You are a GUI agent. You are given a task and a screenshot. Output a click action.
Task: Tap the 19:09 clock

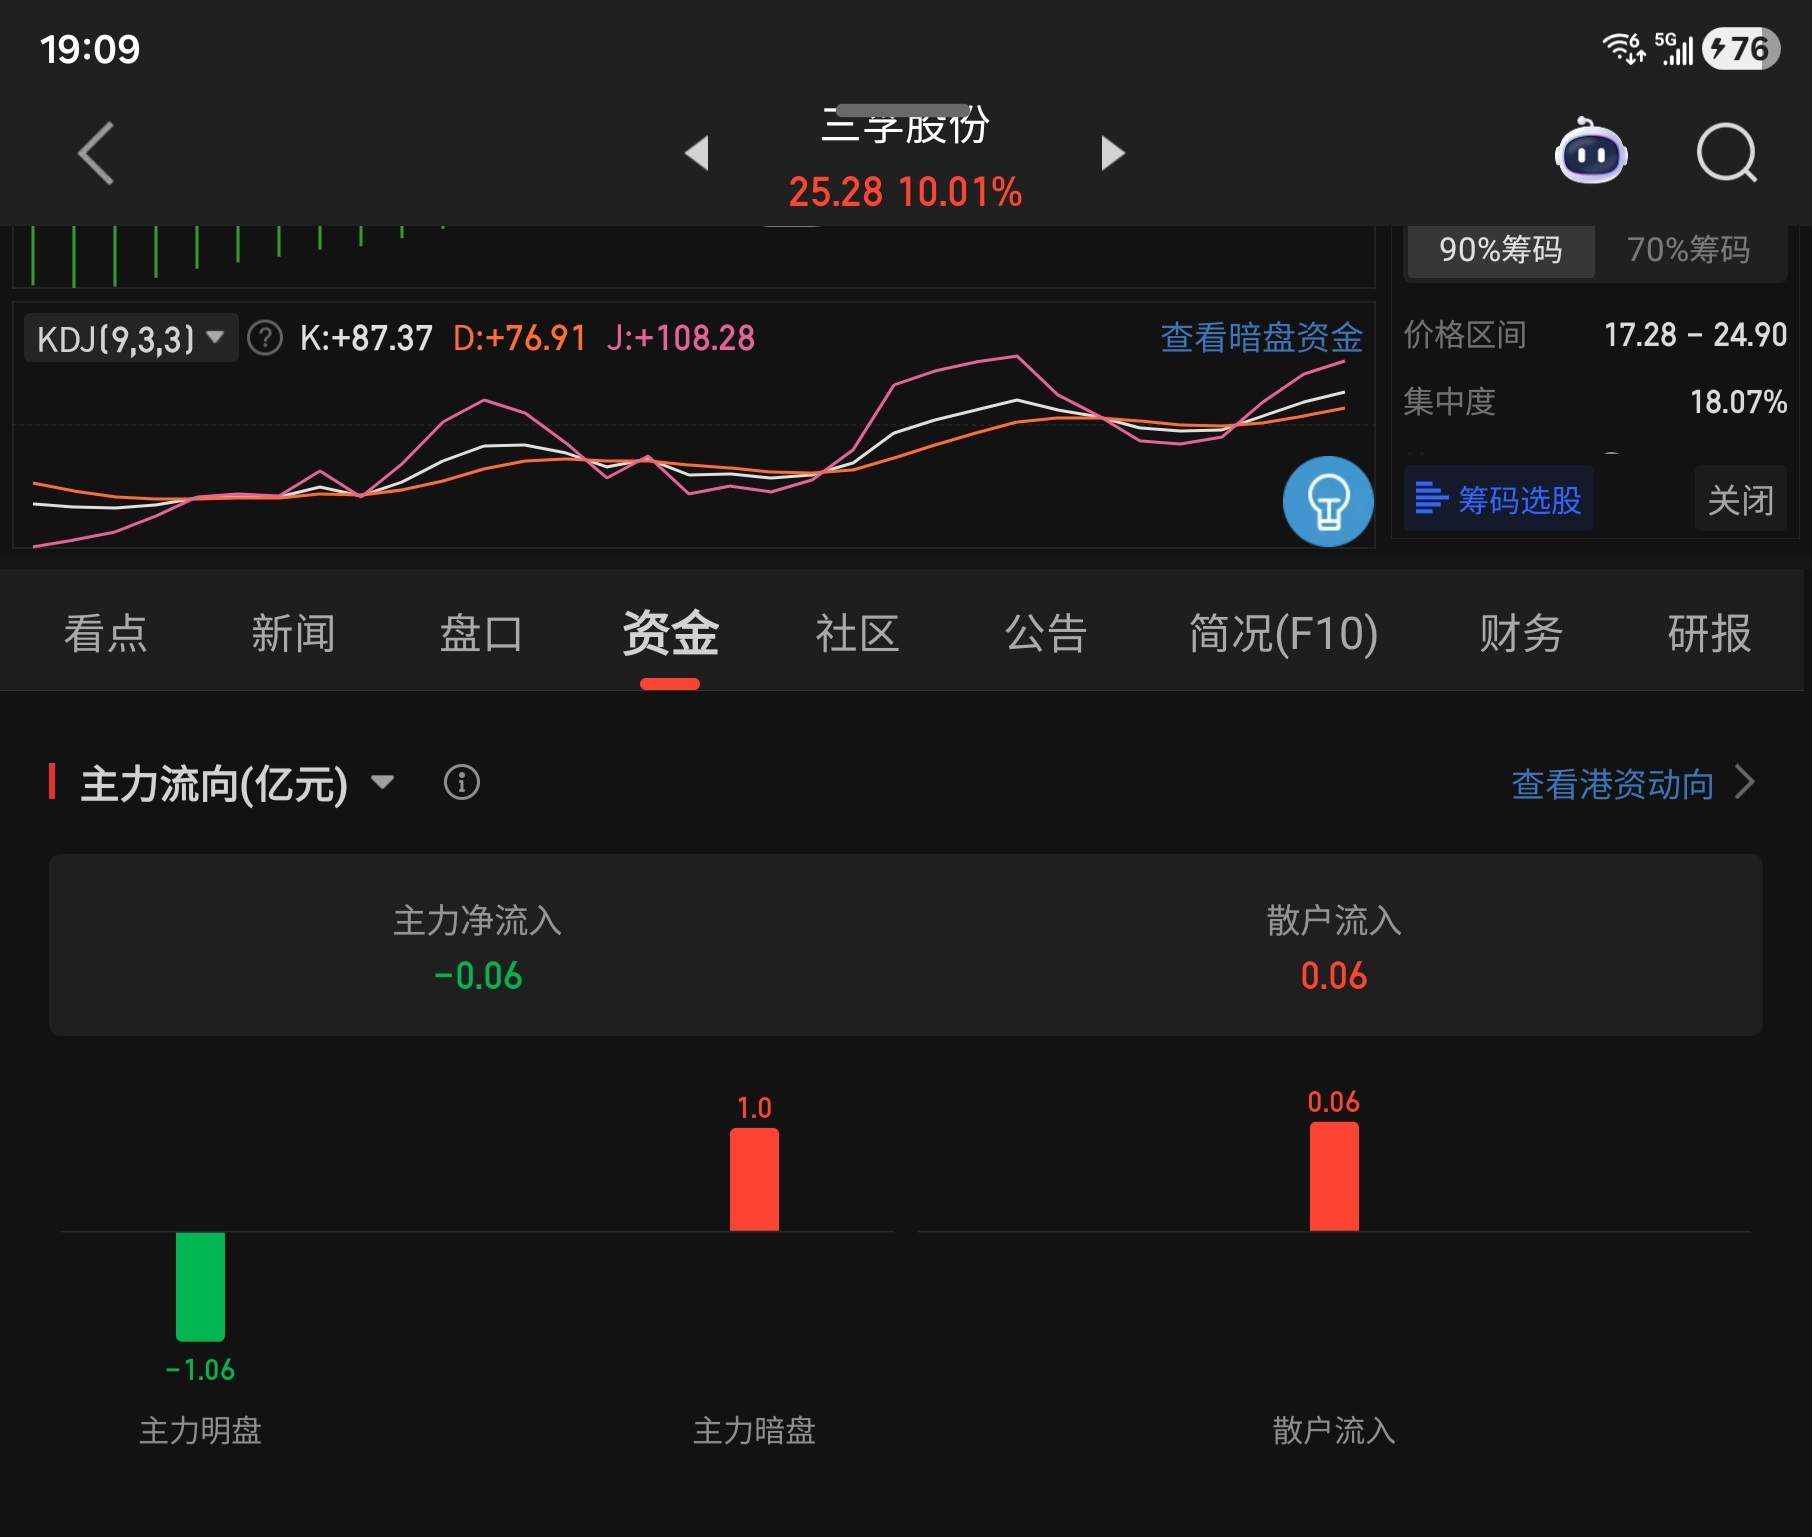(90, 49)
